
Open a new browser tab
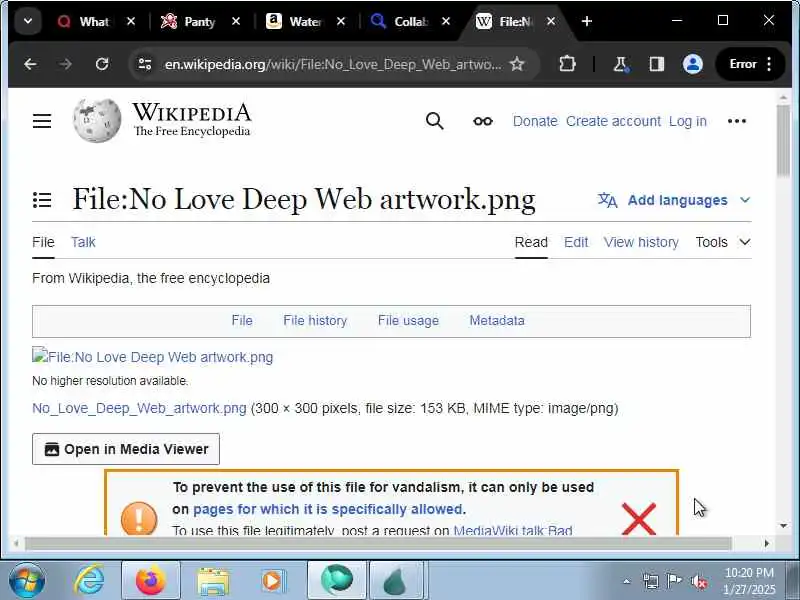click(587, 21)
